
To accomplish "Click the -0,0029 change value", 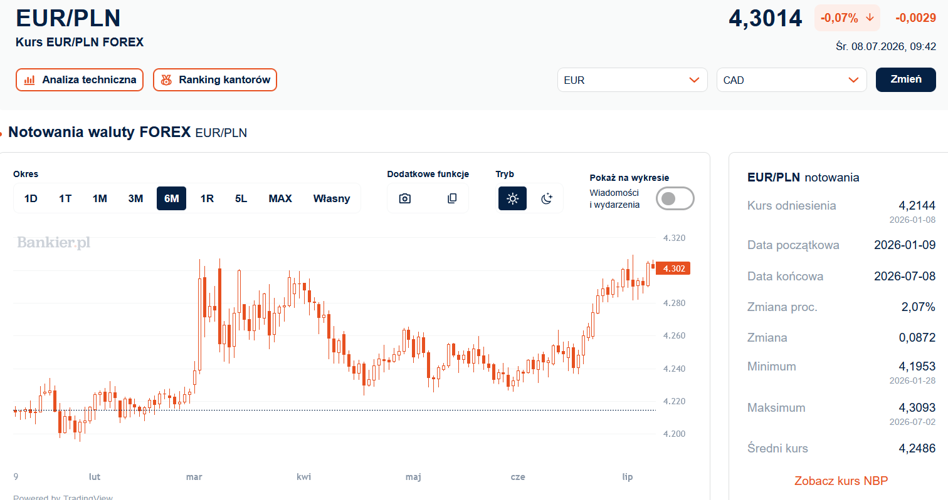I will (x=915, y=18).
